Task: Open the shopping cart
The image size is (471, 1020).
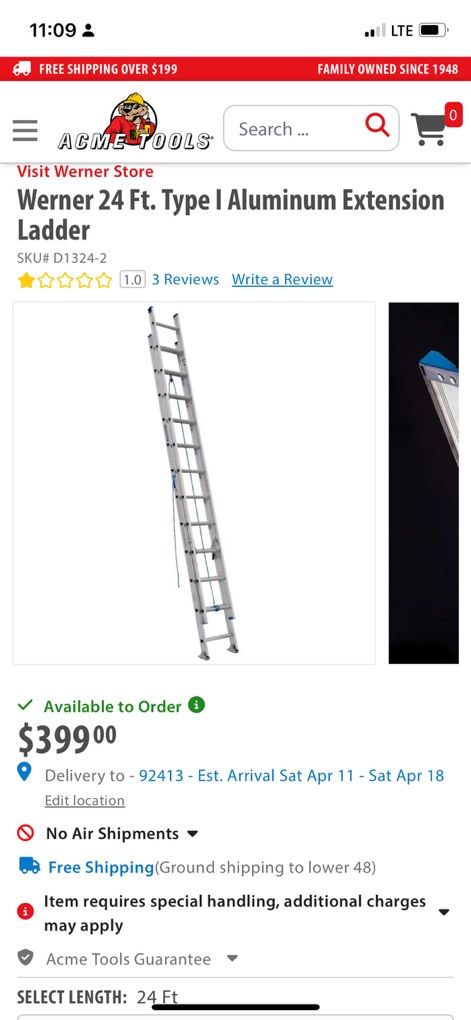Action: pos(429,129)
